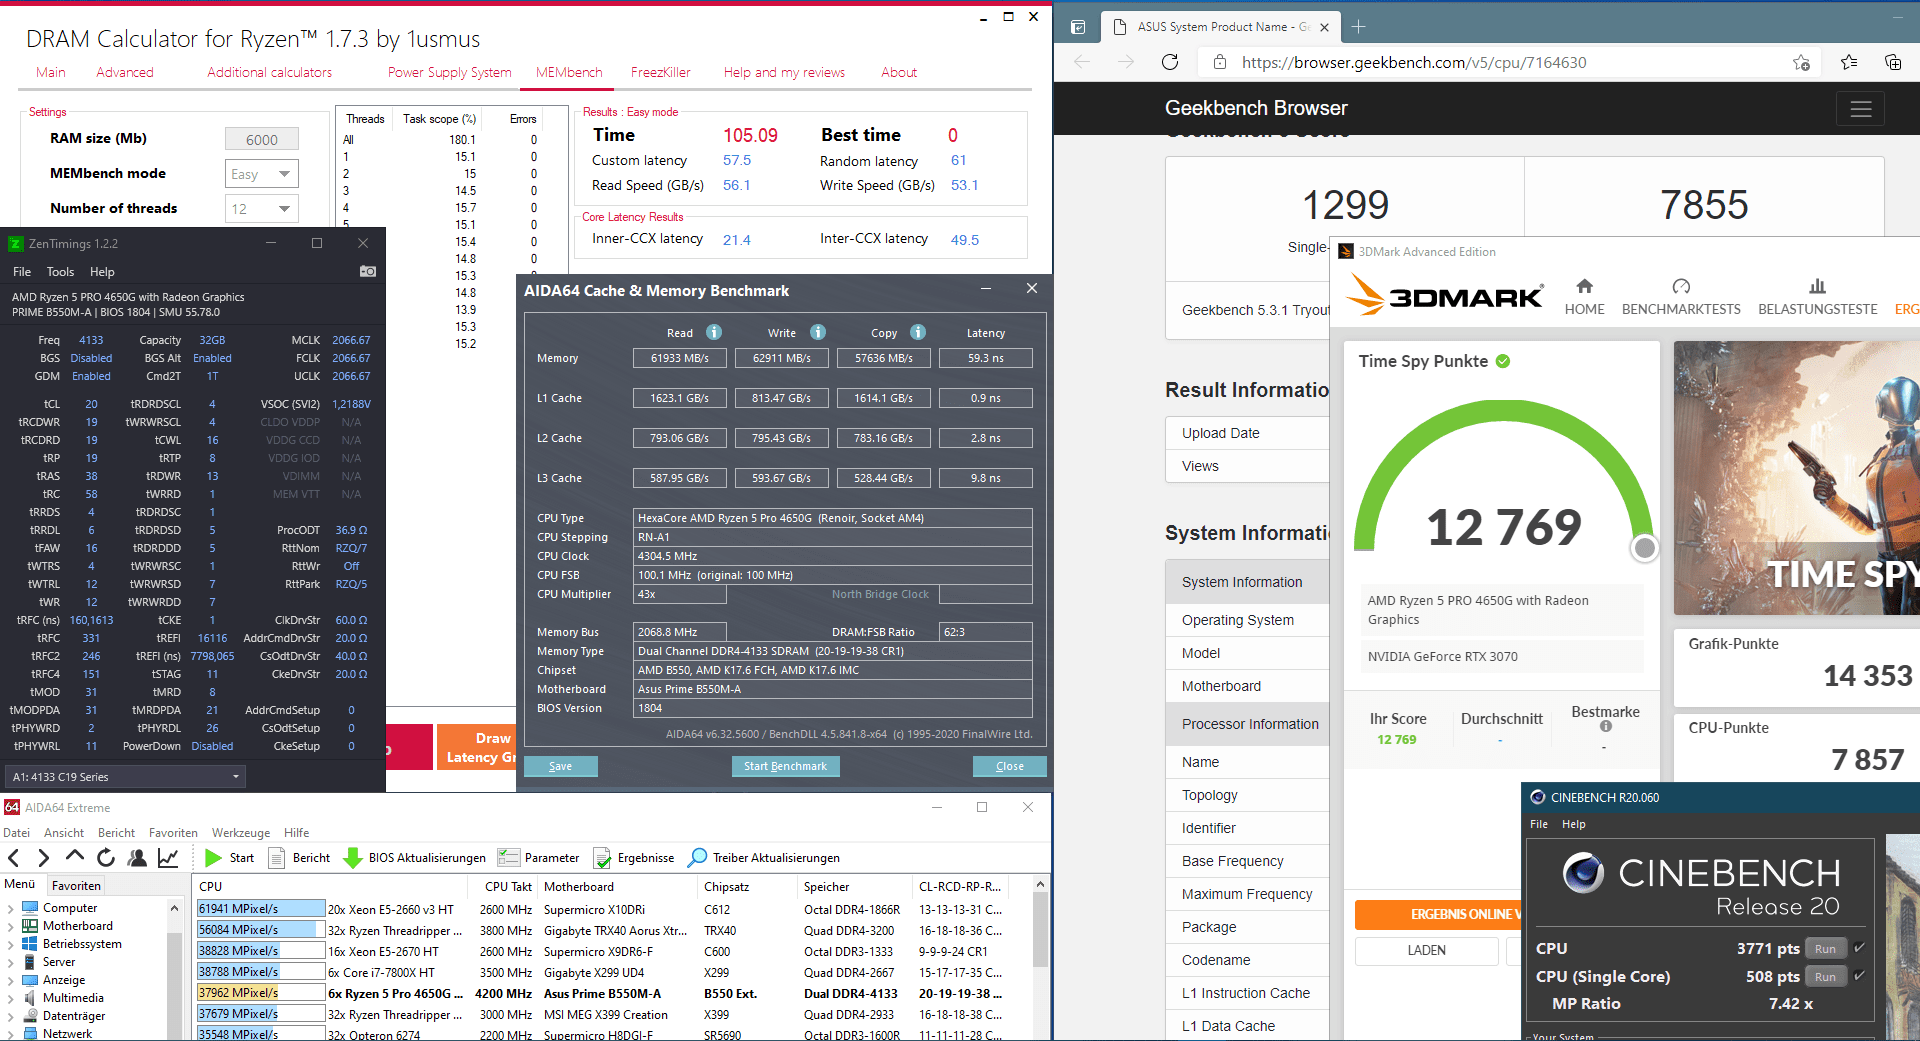Select 6x Ryzen 5 Pro 4650G result row

click(600, 993)
